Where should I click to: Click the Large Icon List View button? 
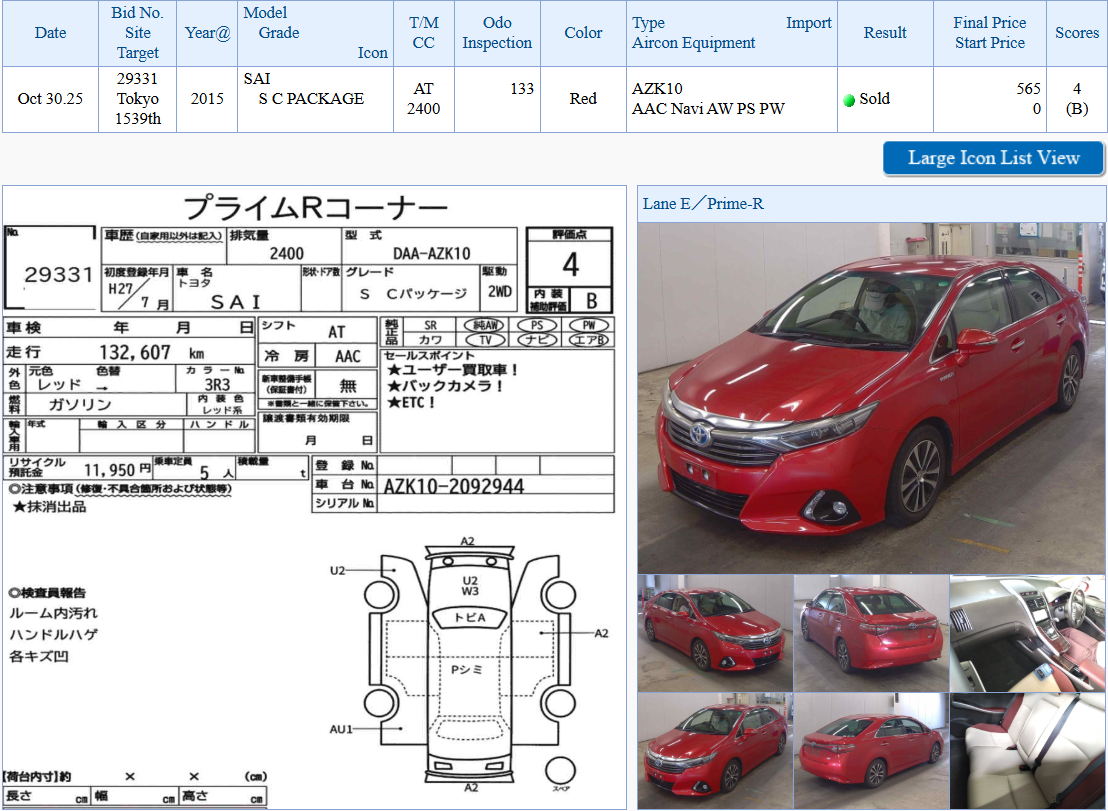993,158
